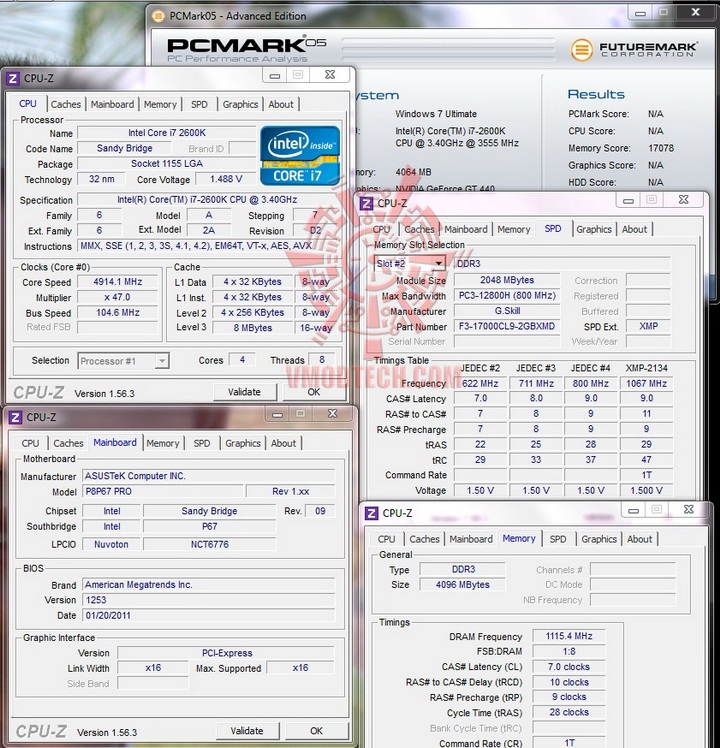This screenshot has width=720, height=748.
Task: Select About tab in the bottom-right Memory window
Action: (x=639, y=539)
